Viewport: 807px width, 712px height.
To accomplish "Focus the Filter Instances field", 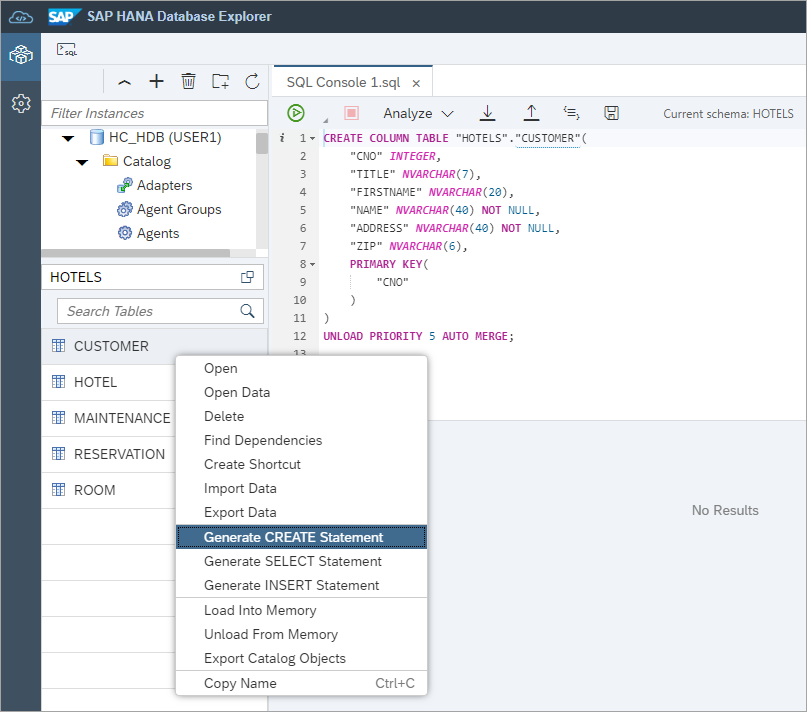I will click(x=154, y=113).
